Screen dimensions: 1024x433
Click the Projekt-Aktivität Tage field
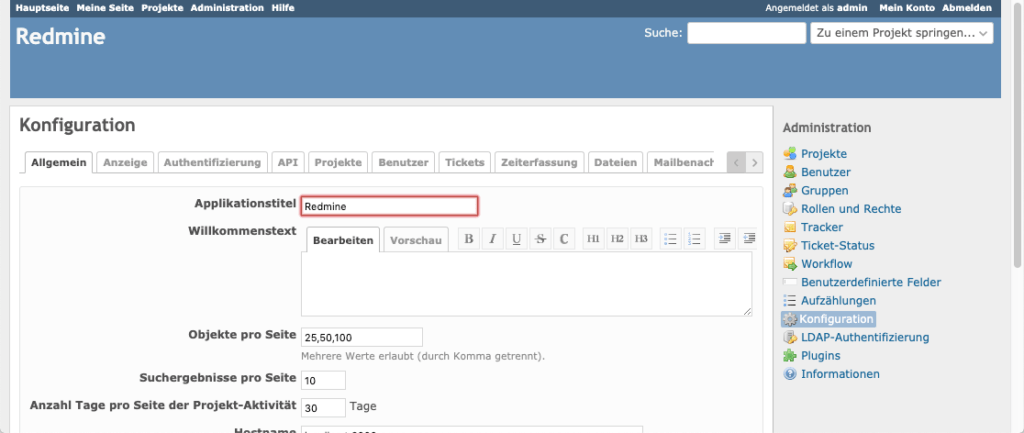point(323,408)
